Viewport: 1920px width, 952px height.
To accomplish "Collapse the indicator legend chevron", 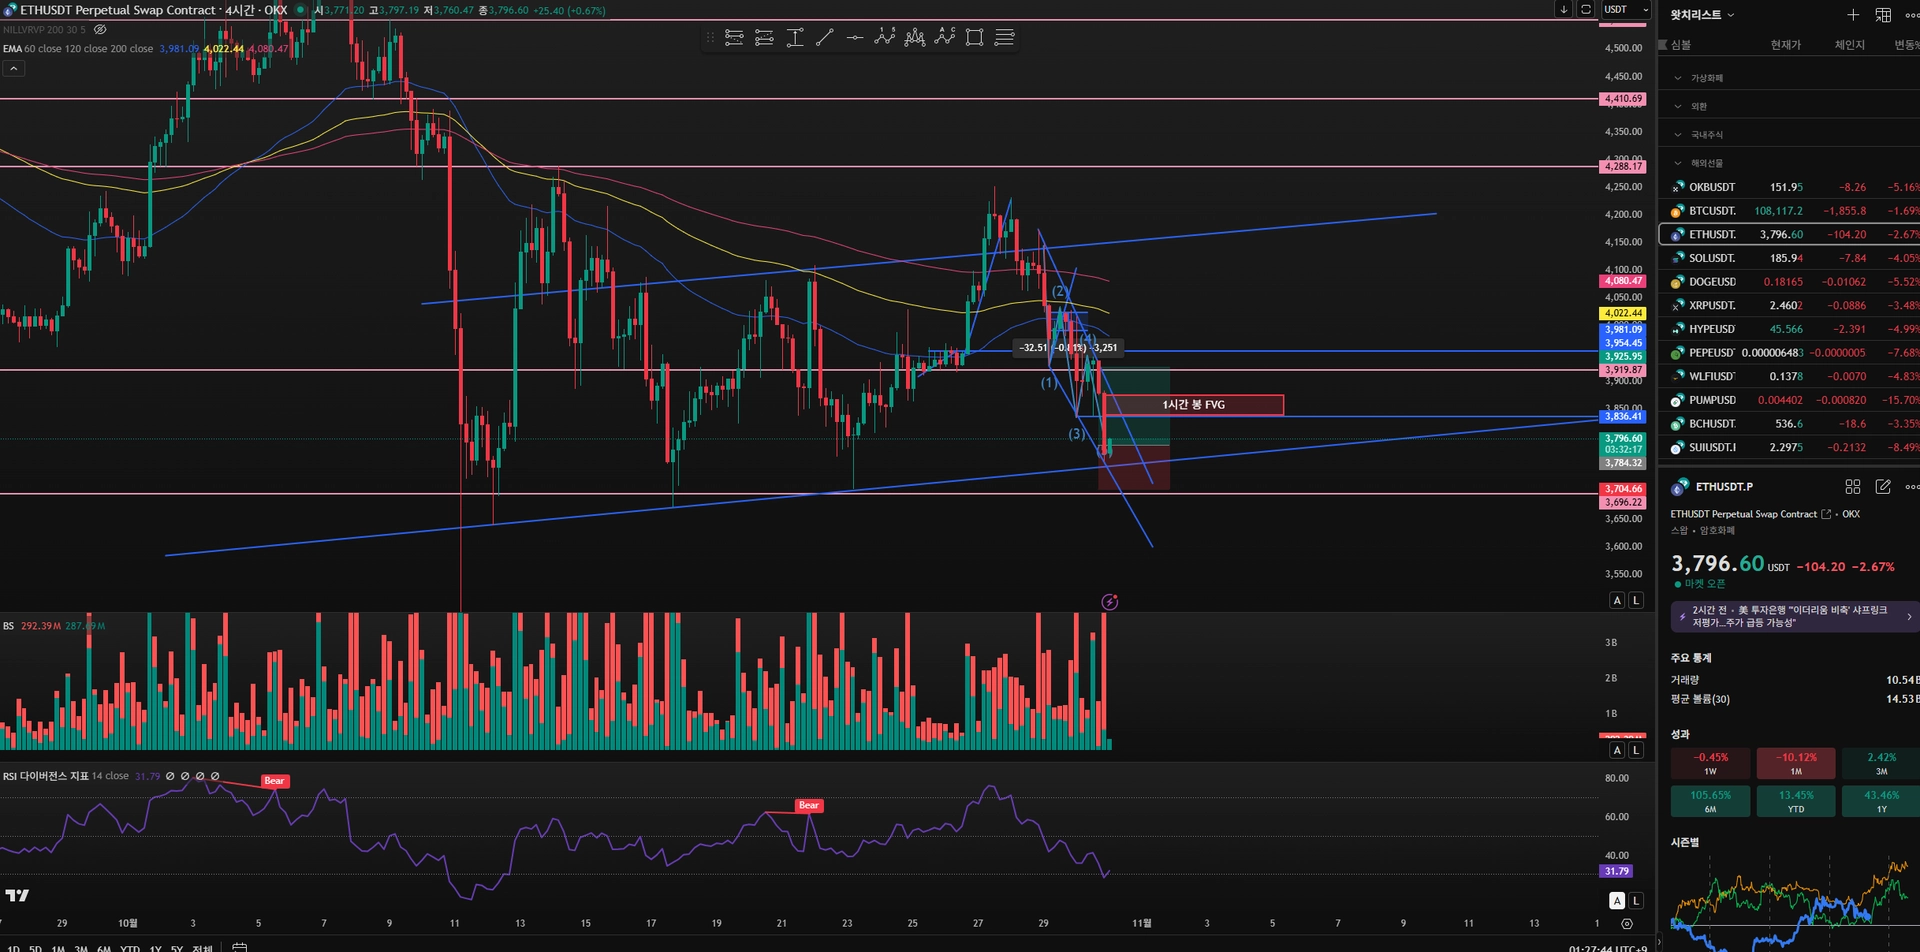I will (x=14, y=68).
